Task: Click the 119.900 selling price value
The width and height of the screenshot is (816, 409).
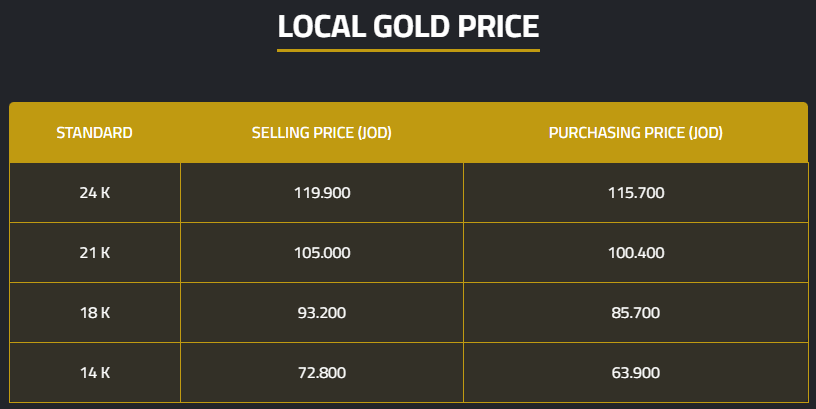Action: [321, 193]
